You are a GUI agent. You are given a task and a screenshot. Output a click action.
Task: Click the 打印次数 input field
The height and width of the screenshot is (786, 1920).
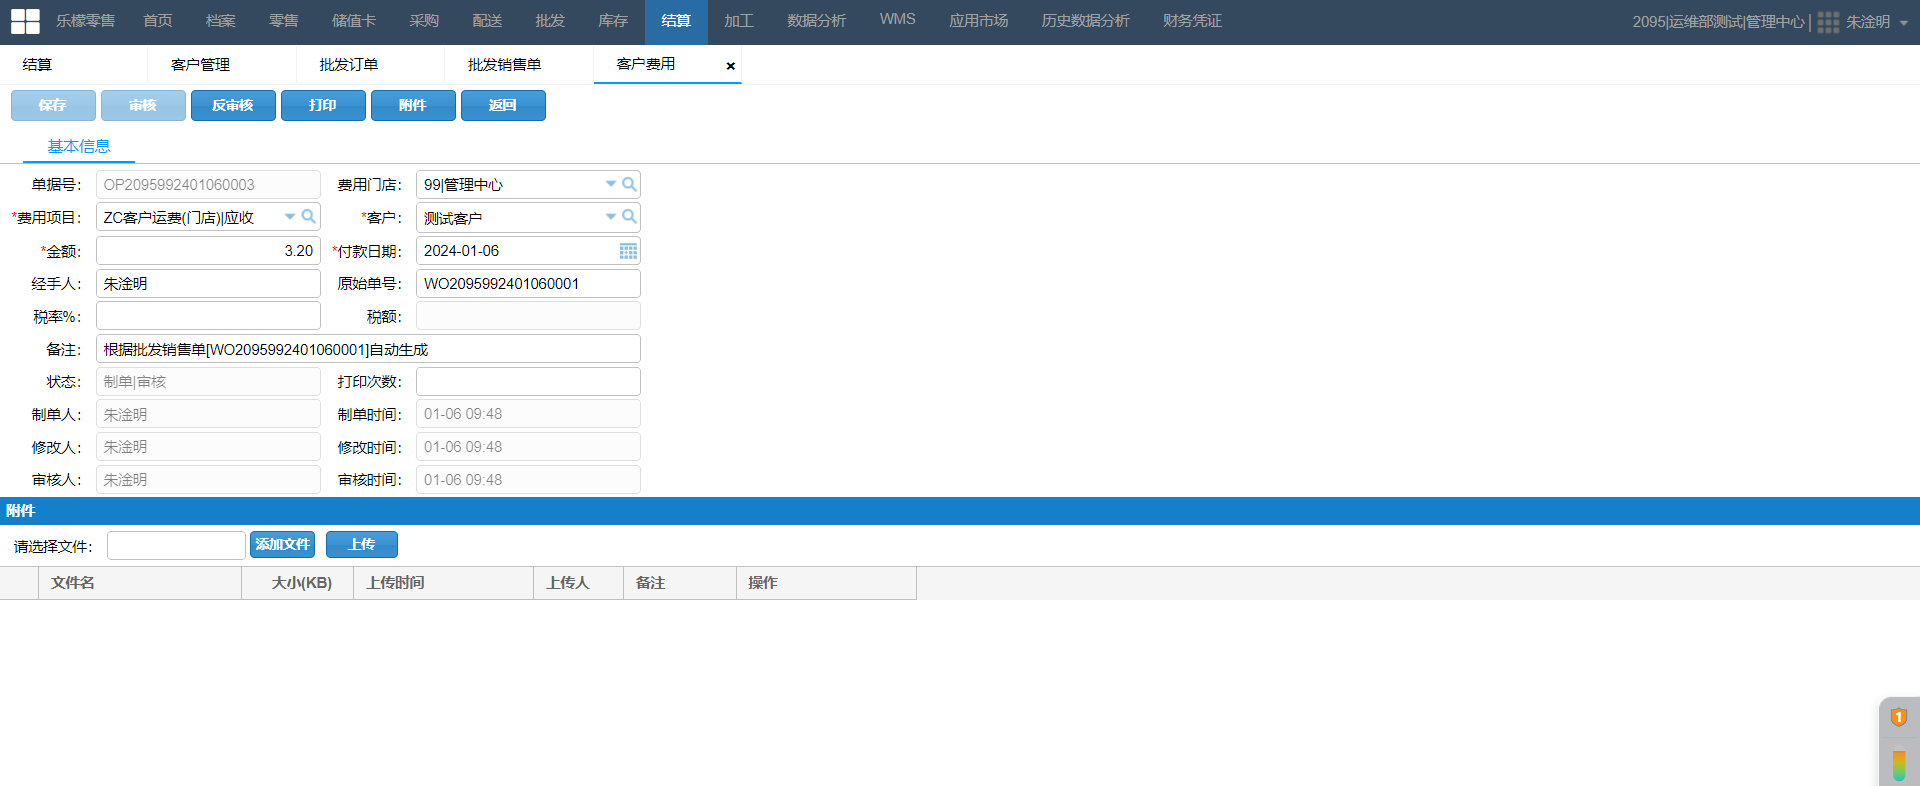(528, 382)
